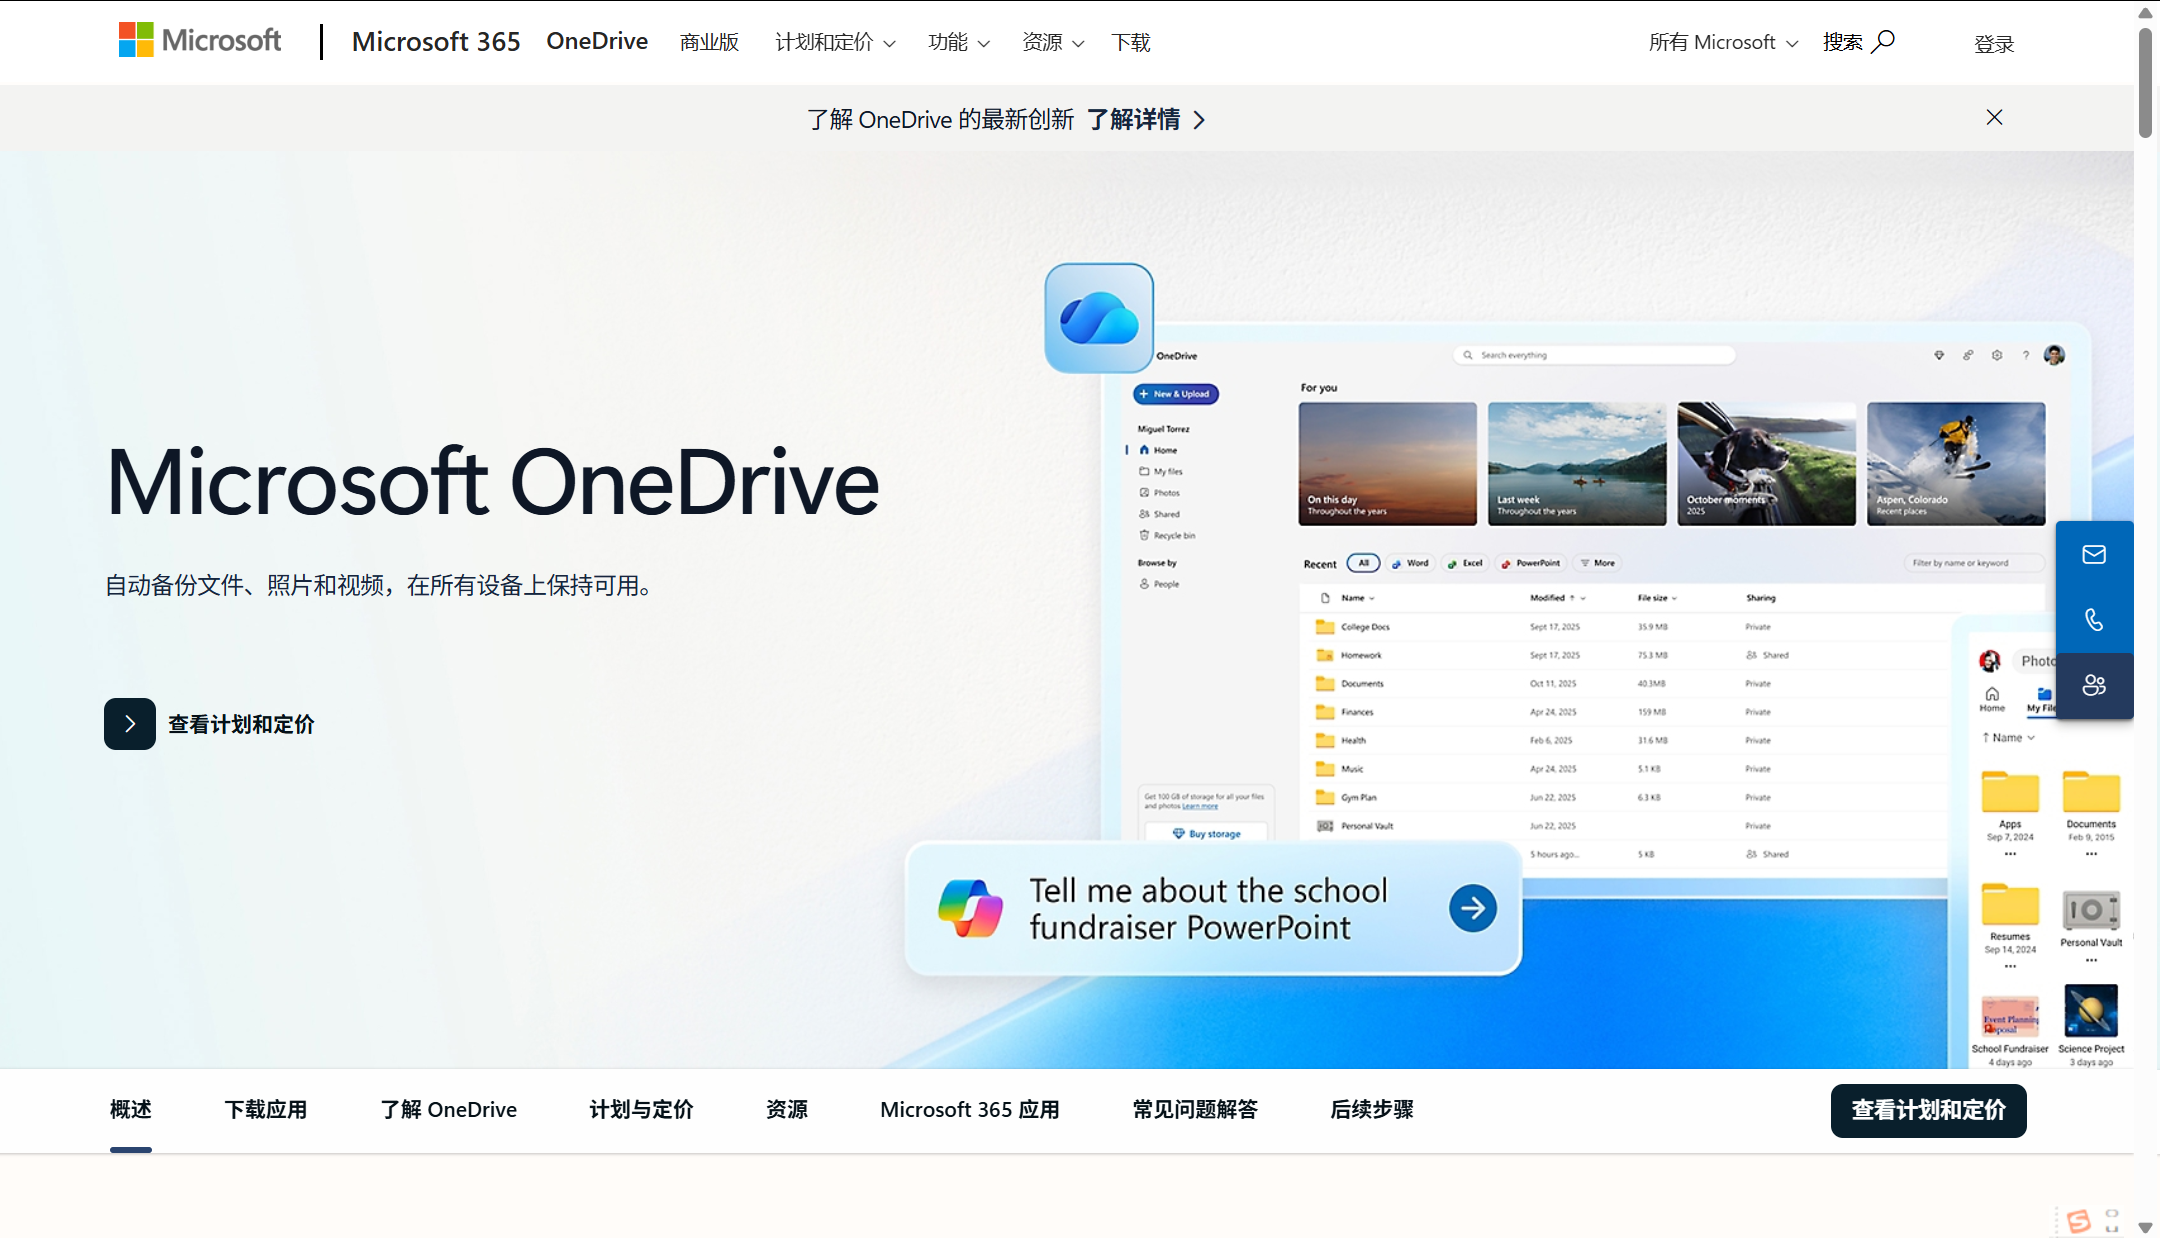Select the 常见问题解答 tab
The height and width of the screenshot is (1238, 2160).
1195,1109
